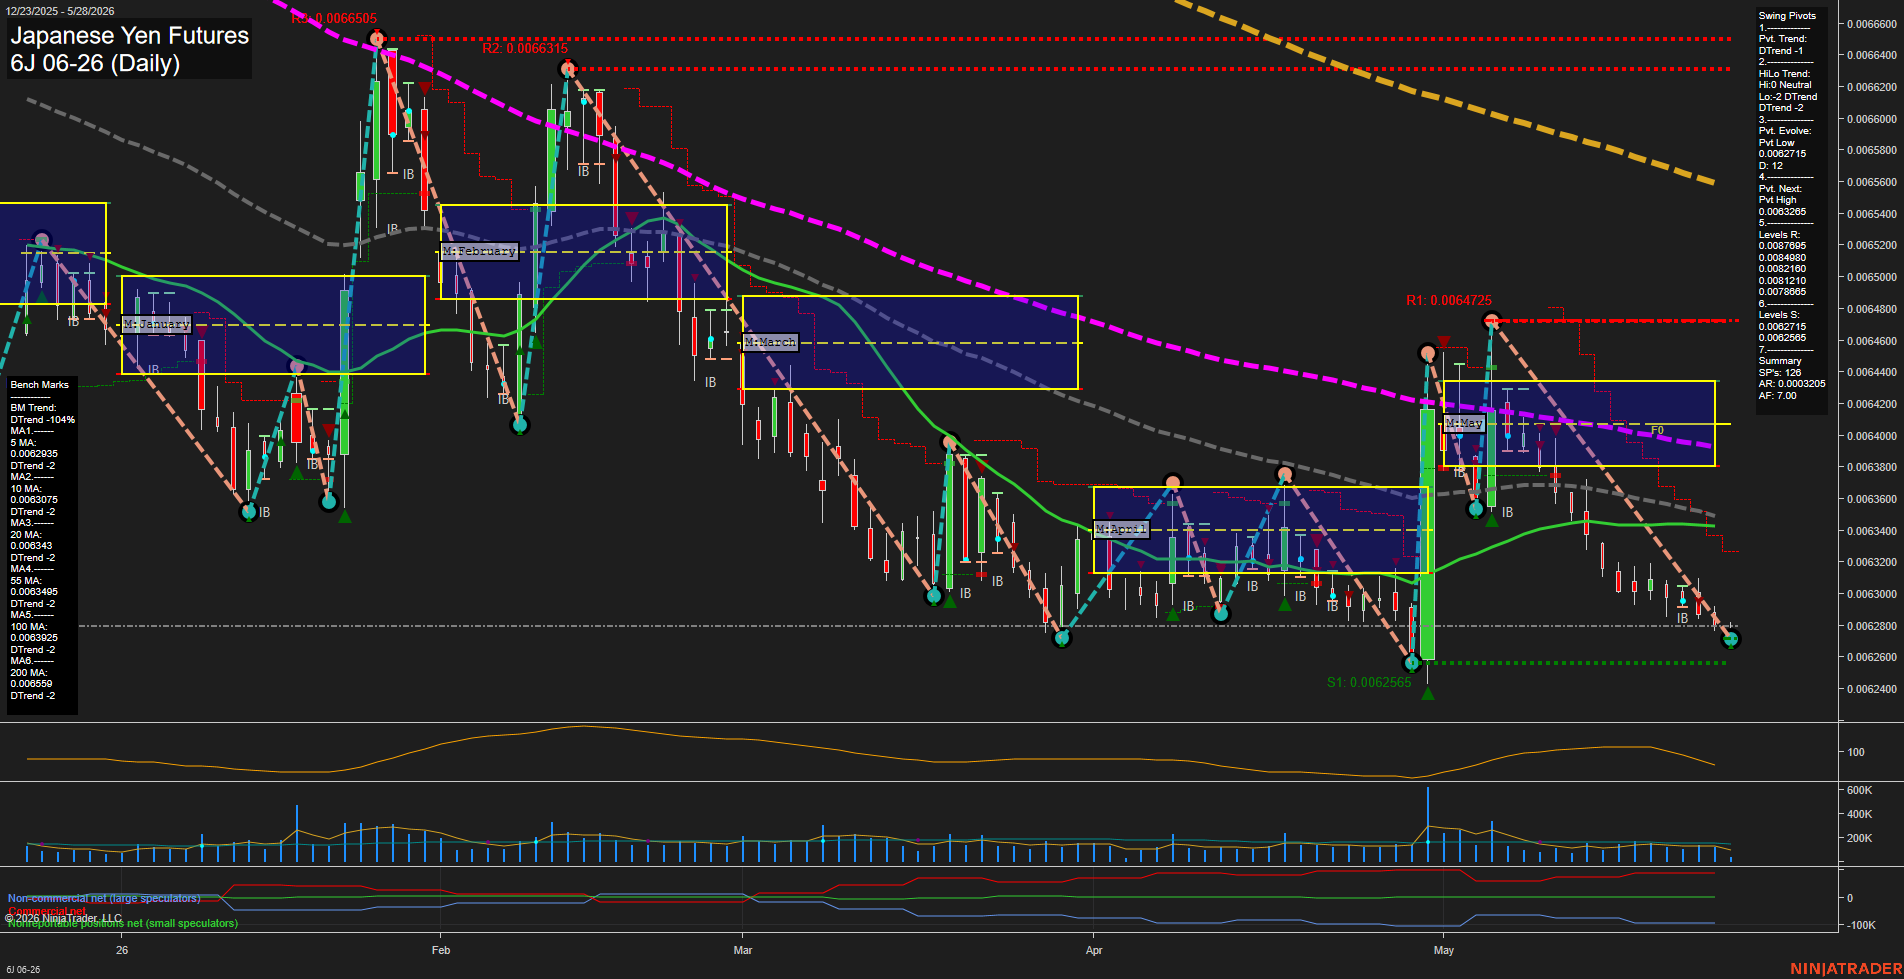Click the 0.0066600 price axis label
The image size is (1904, 979).
point(1872,24)
